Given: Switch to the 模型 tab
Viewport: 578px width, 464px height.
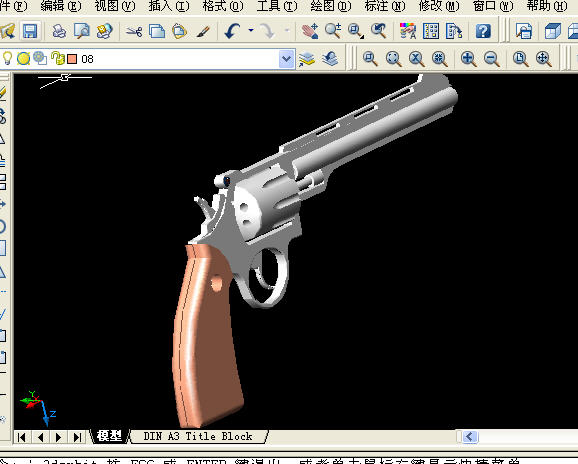Looking at the screenshot, I should click(109, 436).
